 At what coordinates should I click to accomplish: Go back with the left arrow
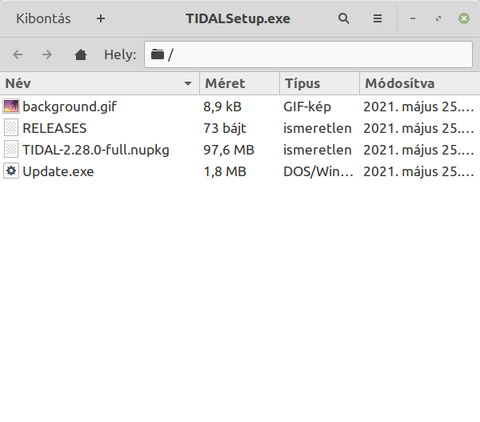(18, 54)
